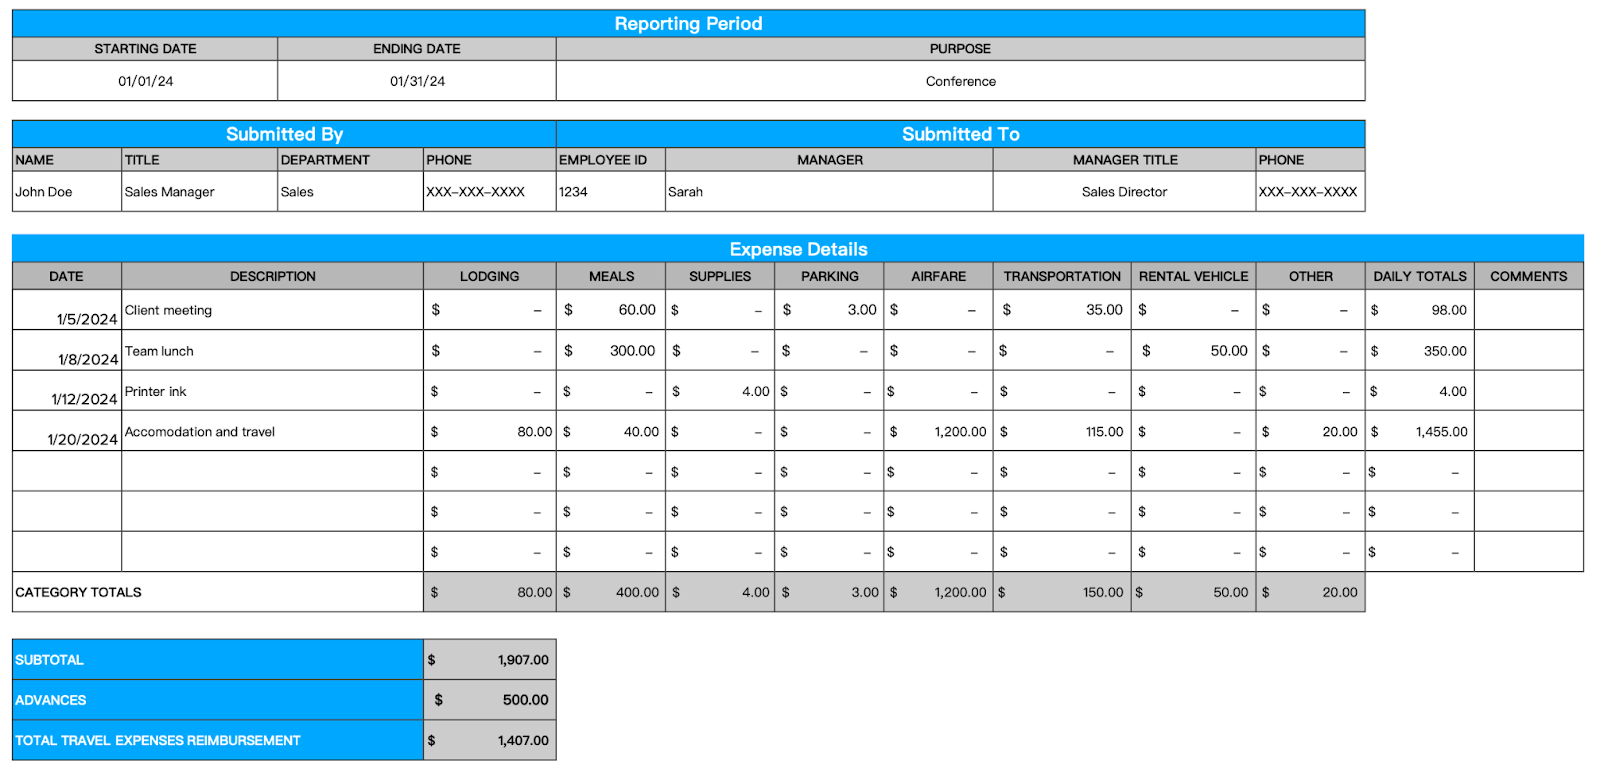The height and width of the screenshot is (774, 1600).
Task: Click the COMMENTS column header
Action: 1528,276
